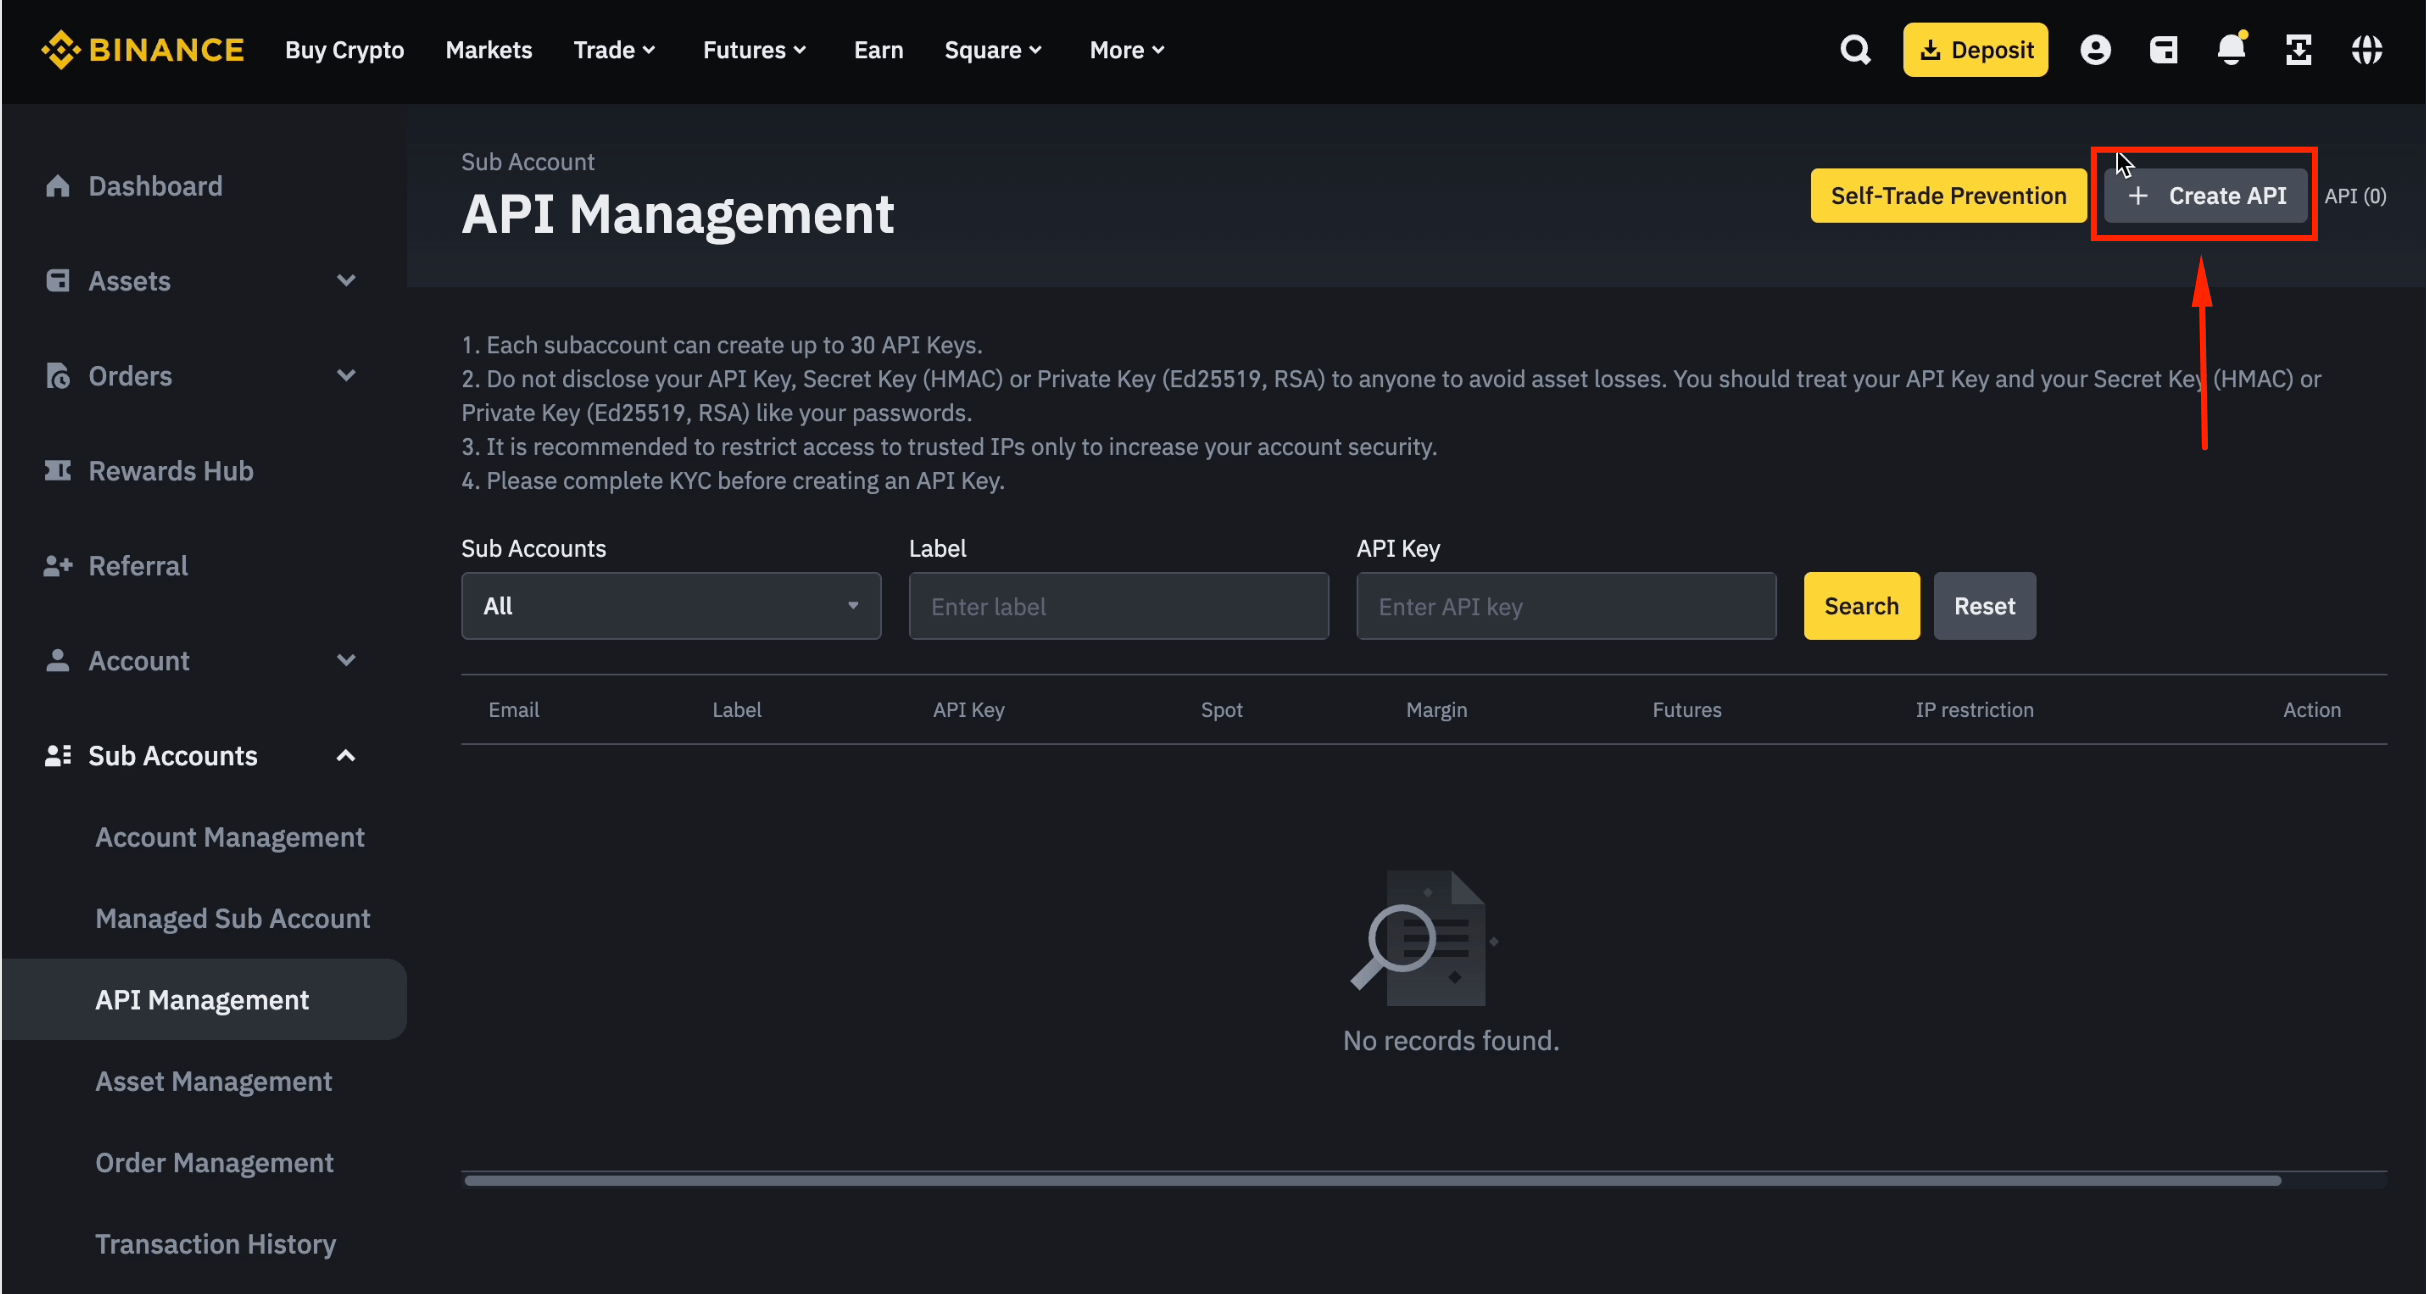Click the app download scan icon
The width and height of the screenshot is (2426, 1294).
[2298, 50]
